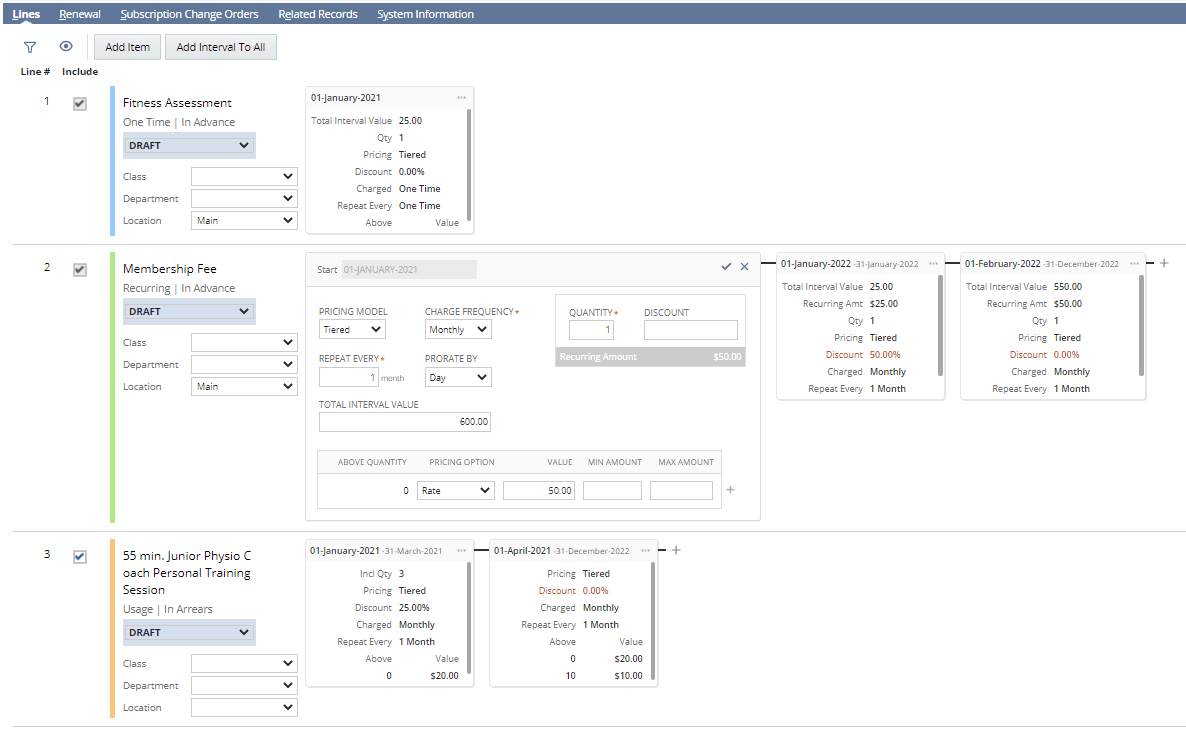Click the Total Interval Value 550.00 text
This screenshot has width=1186, height=733.
(x=1067, y=287)
